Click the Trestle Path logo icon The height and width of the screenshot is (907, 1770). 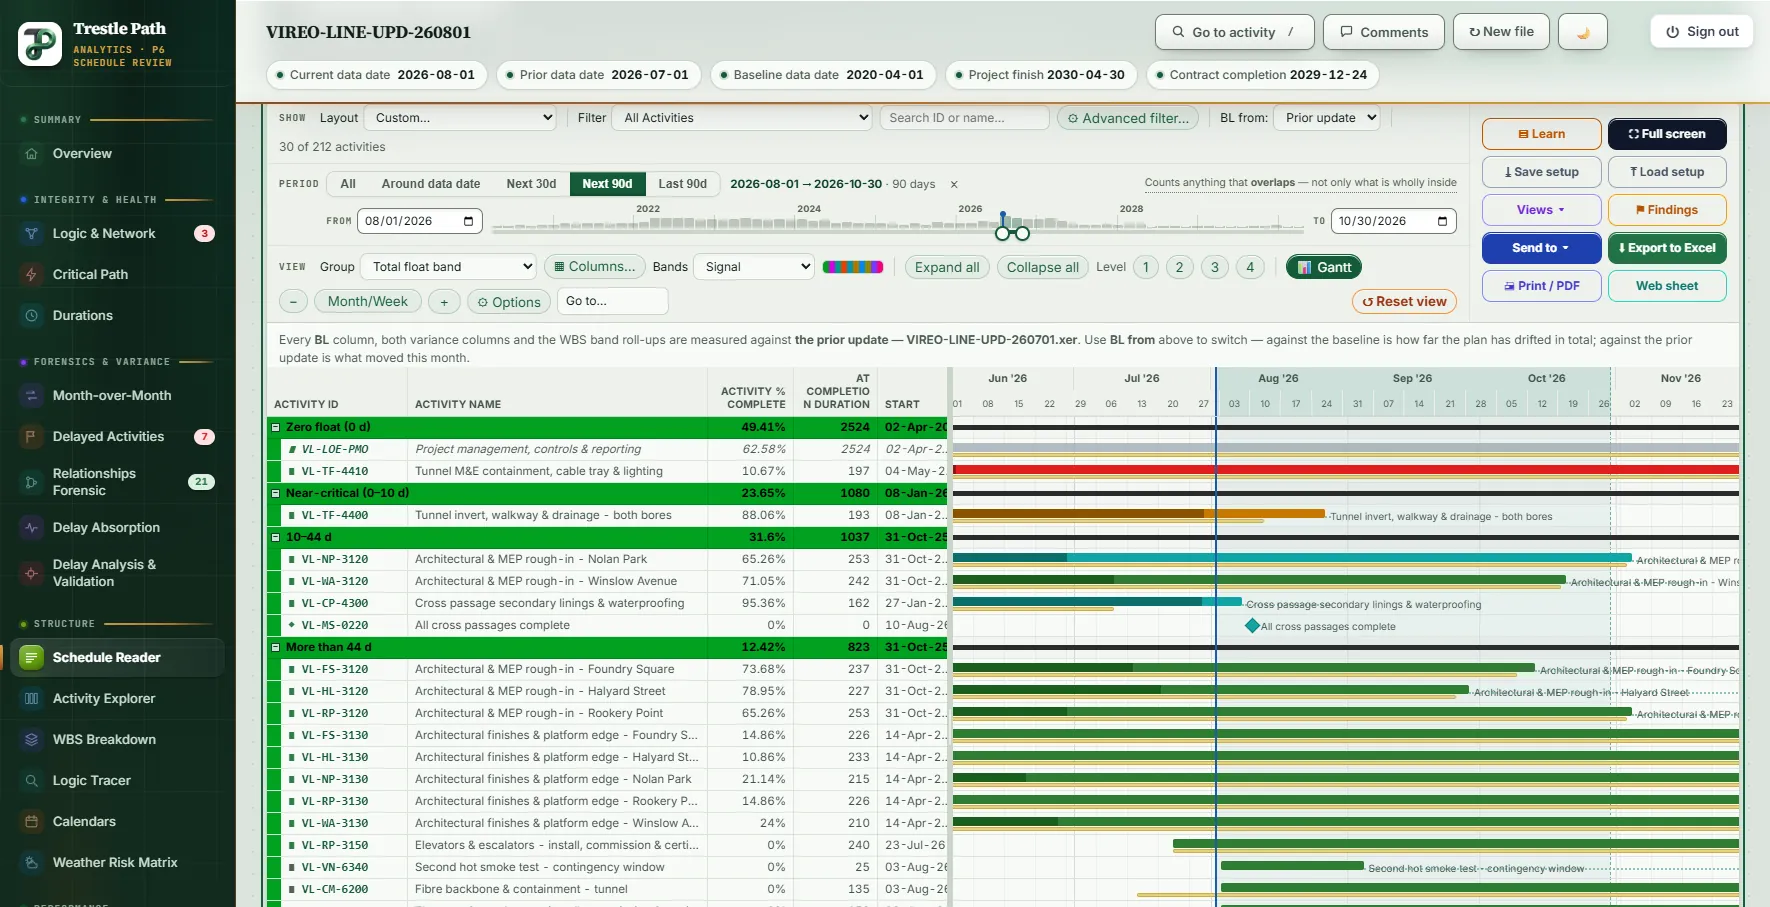coord(40,44)
